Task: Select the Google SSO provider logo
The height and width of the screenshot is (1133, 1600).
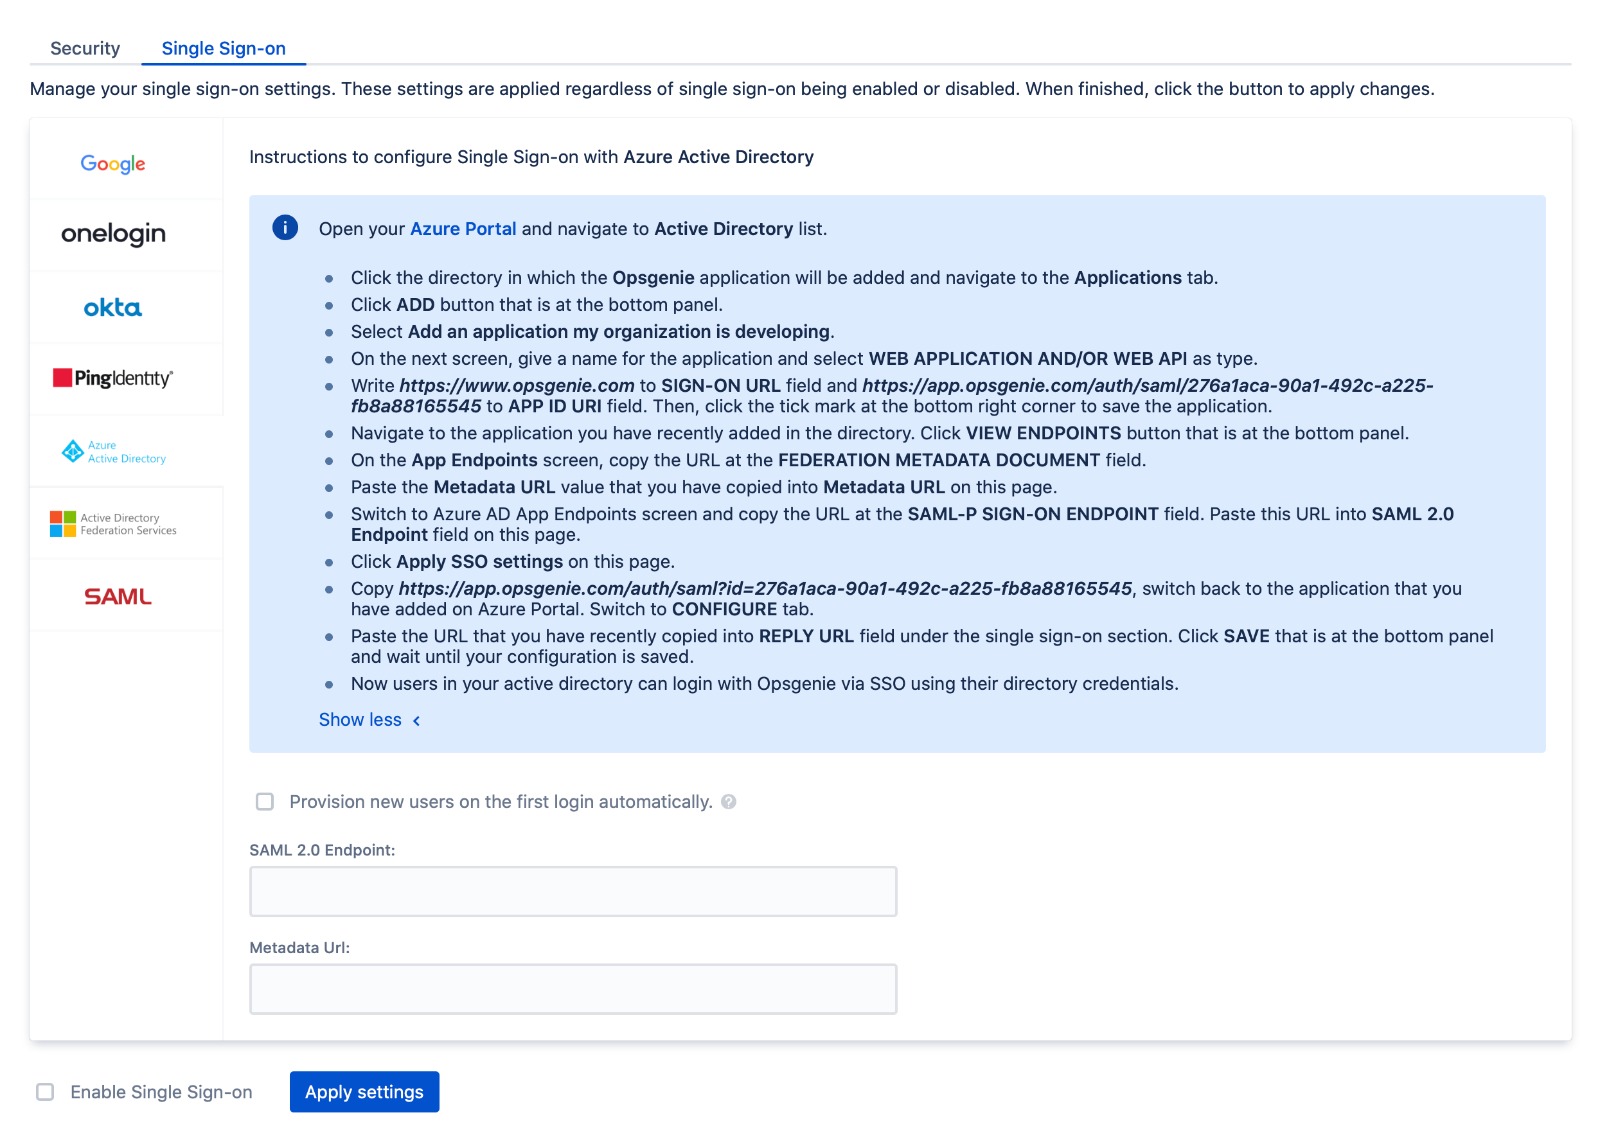Action: pos(113,164)
